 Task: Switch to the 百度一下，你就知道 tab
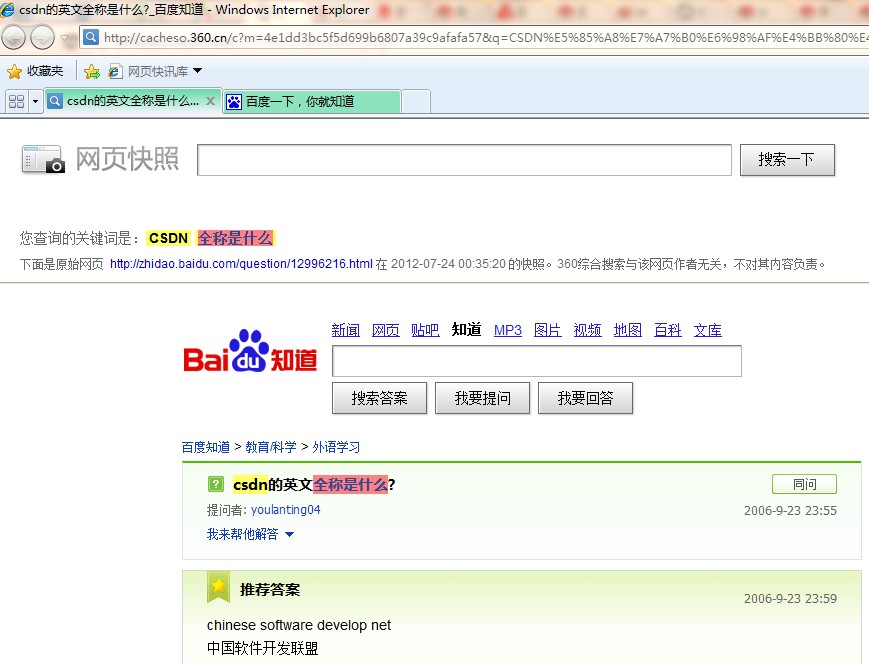[310, 101]
